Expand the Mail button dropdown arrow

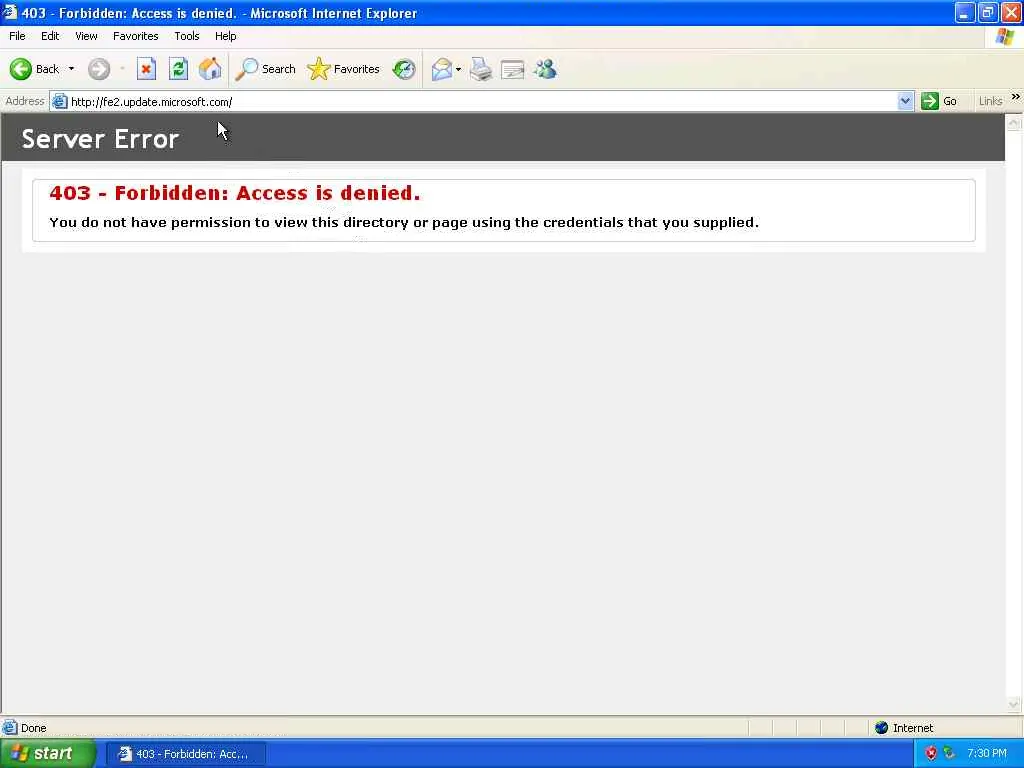tap(458, 69)
